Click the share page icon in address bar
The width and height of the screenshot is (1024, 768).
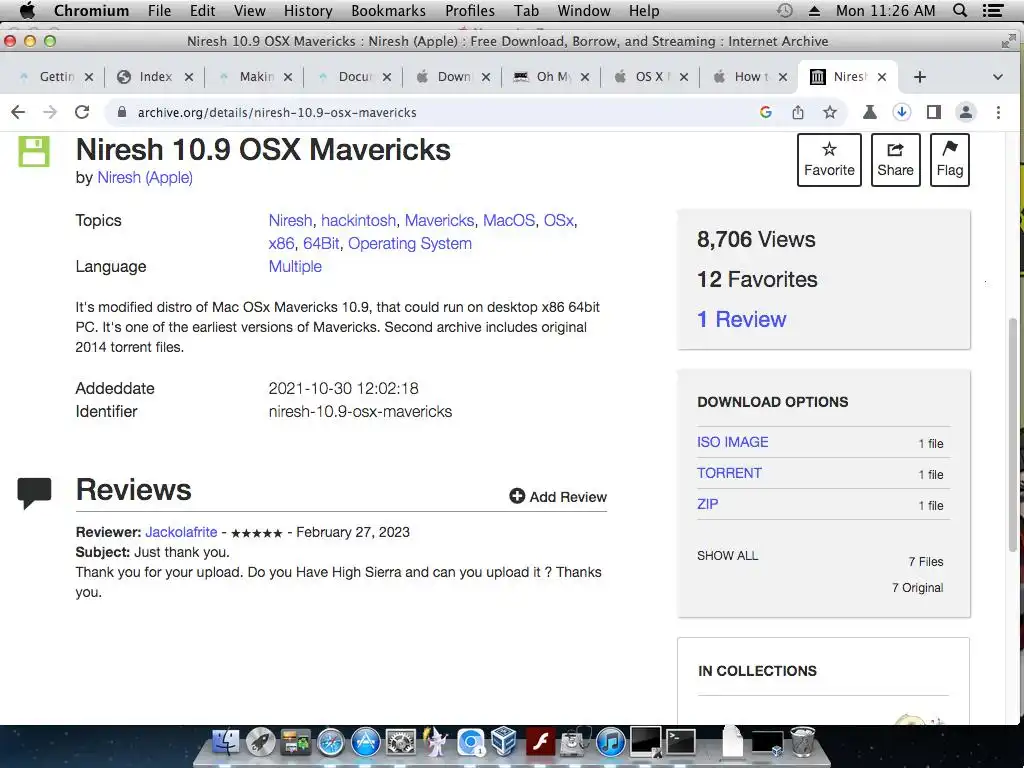pos(798,112)
